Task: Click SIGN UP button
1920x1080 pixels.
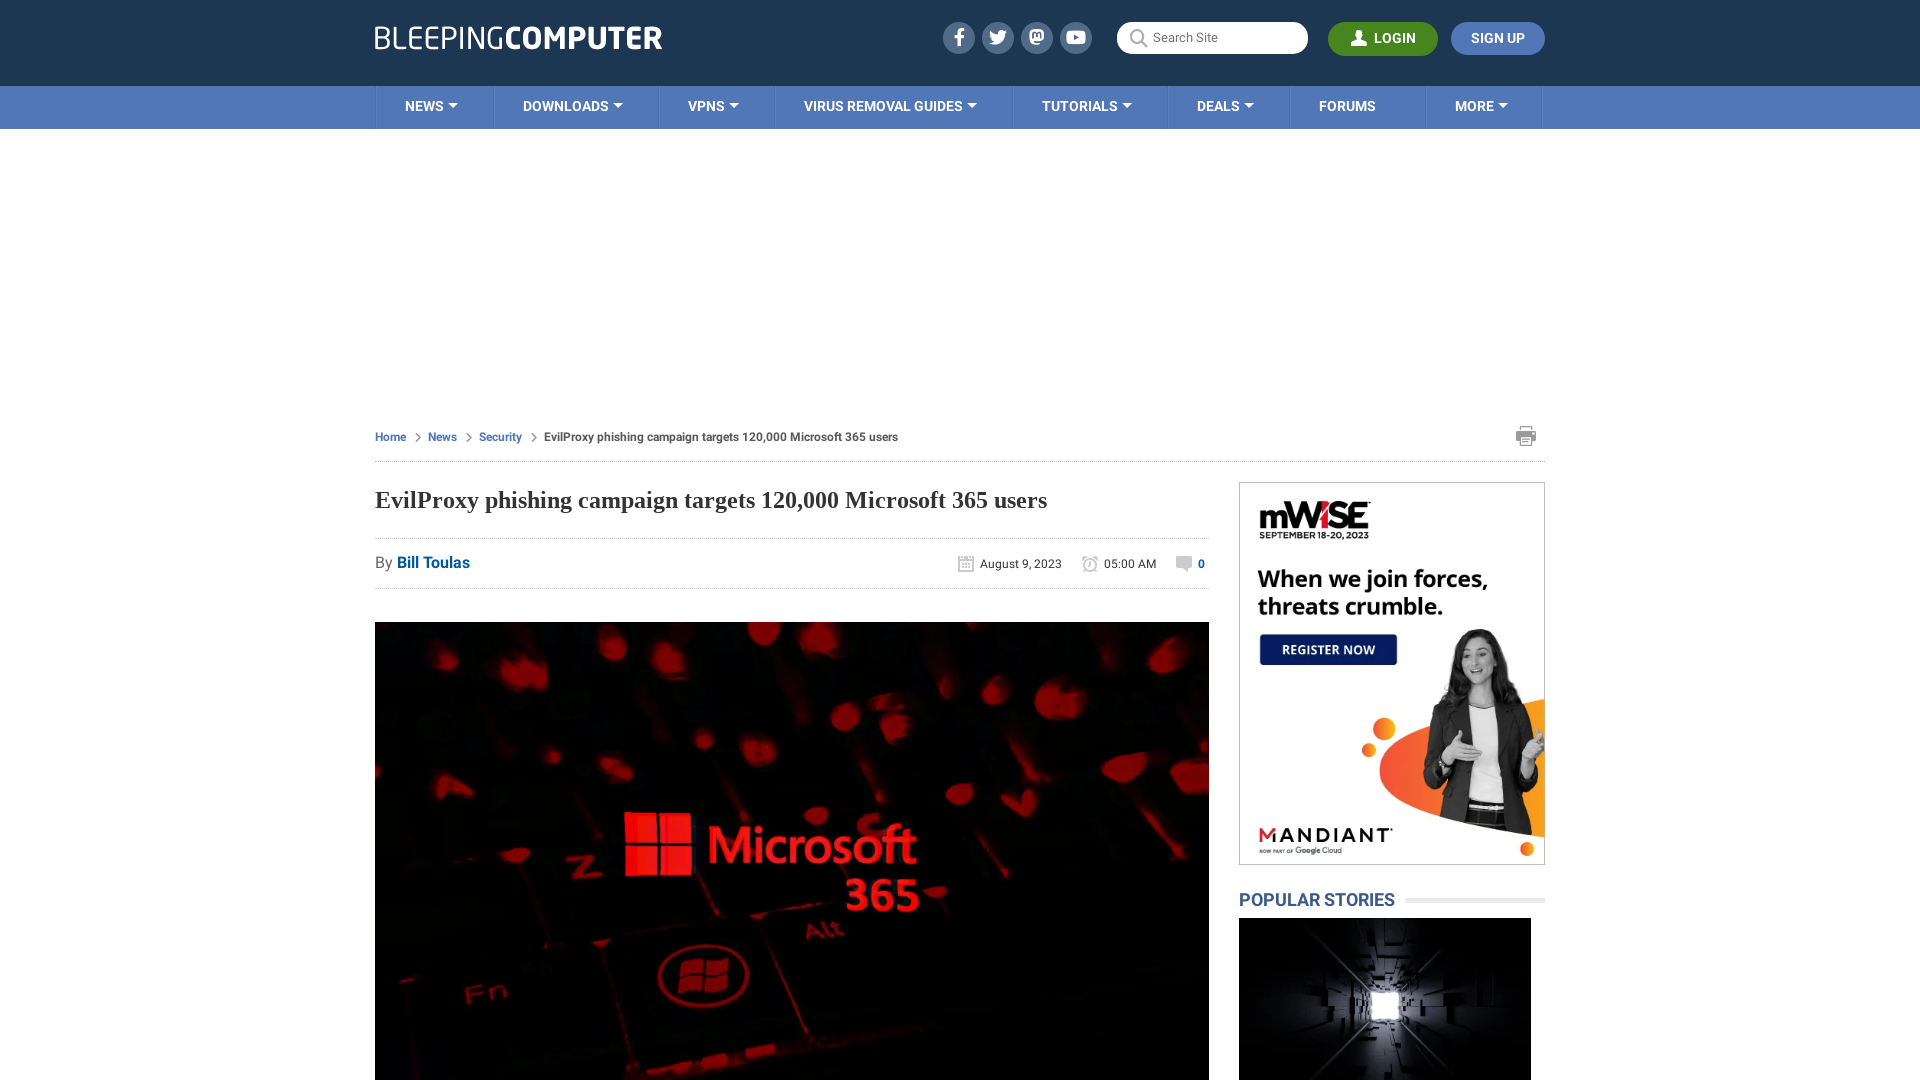Action: pos(1497,37)
